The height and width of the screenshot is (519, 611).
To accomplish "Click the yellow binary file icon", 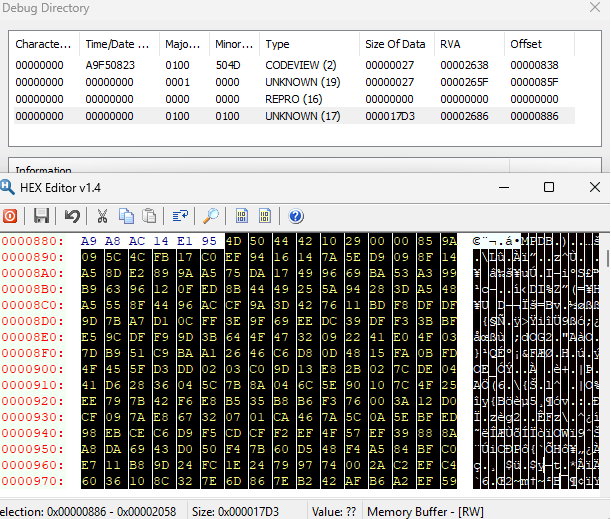I will pyautogui.click(x=265, y=216).
